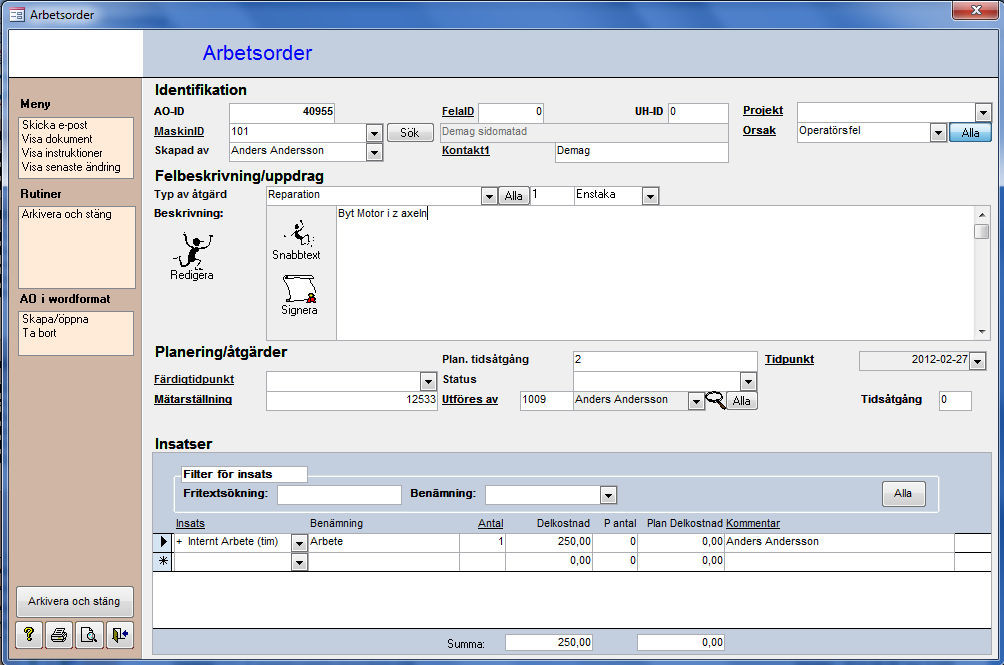Screen dimensions: 1004x665
Task: Click the printer icon
Action: tap(59, 635)
